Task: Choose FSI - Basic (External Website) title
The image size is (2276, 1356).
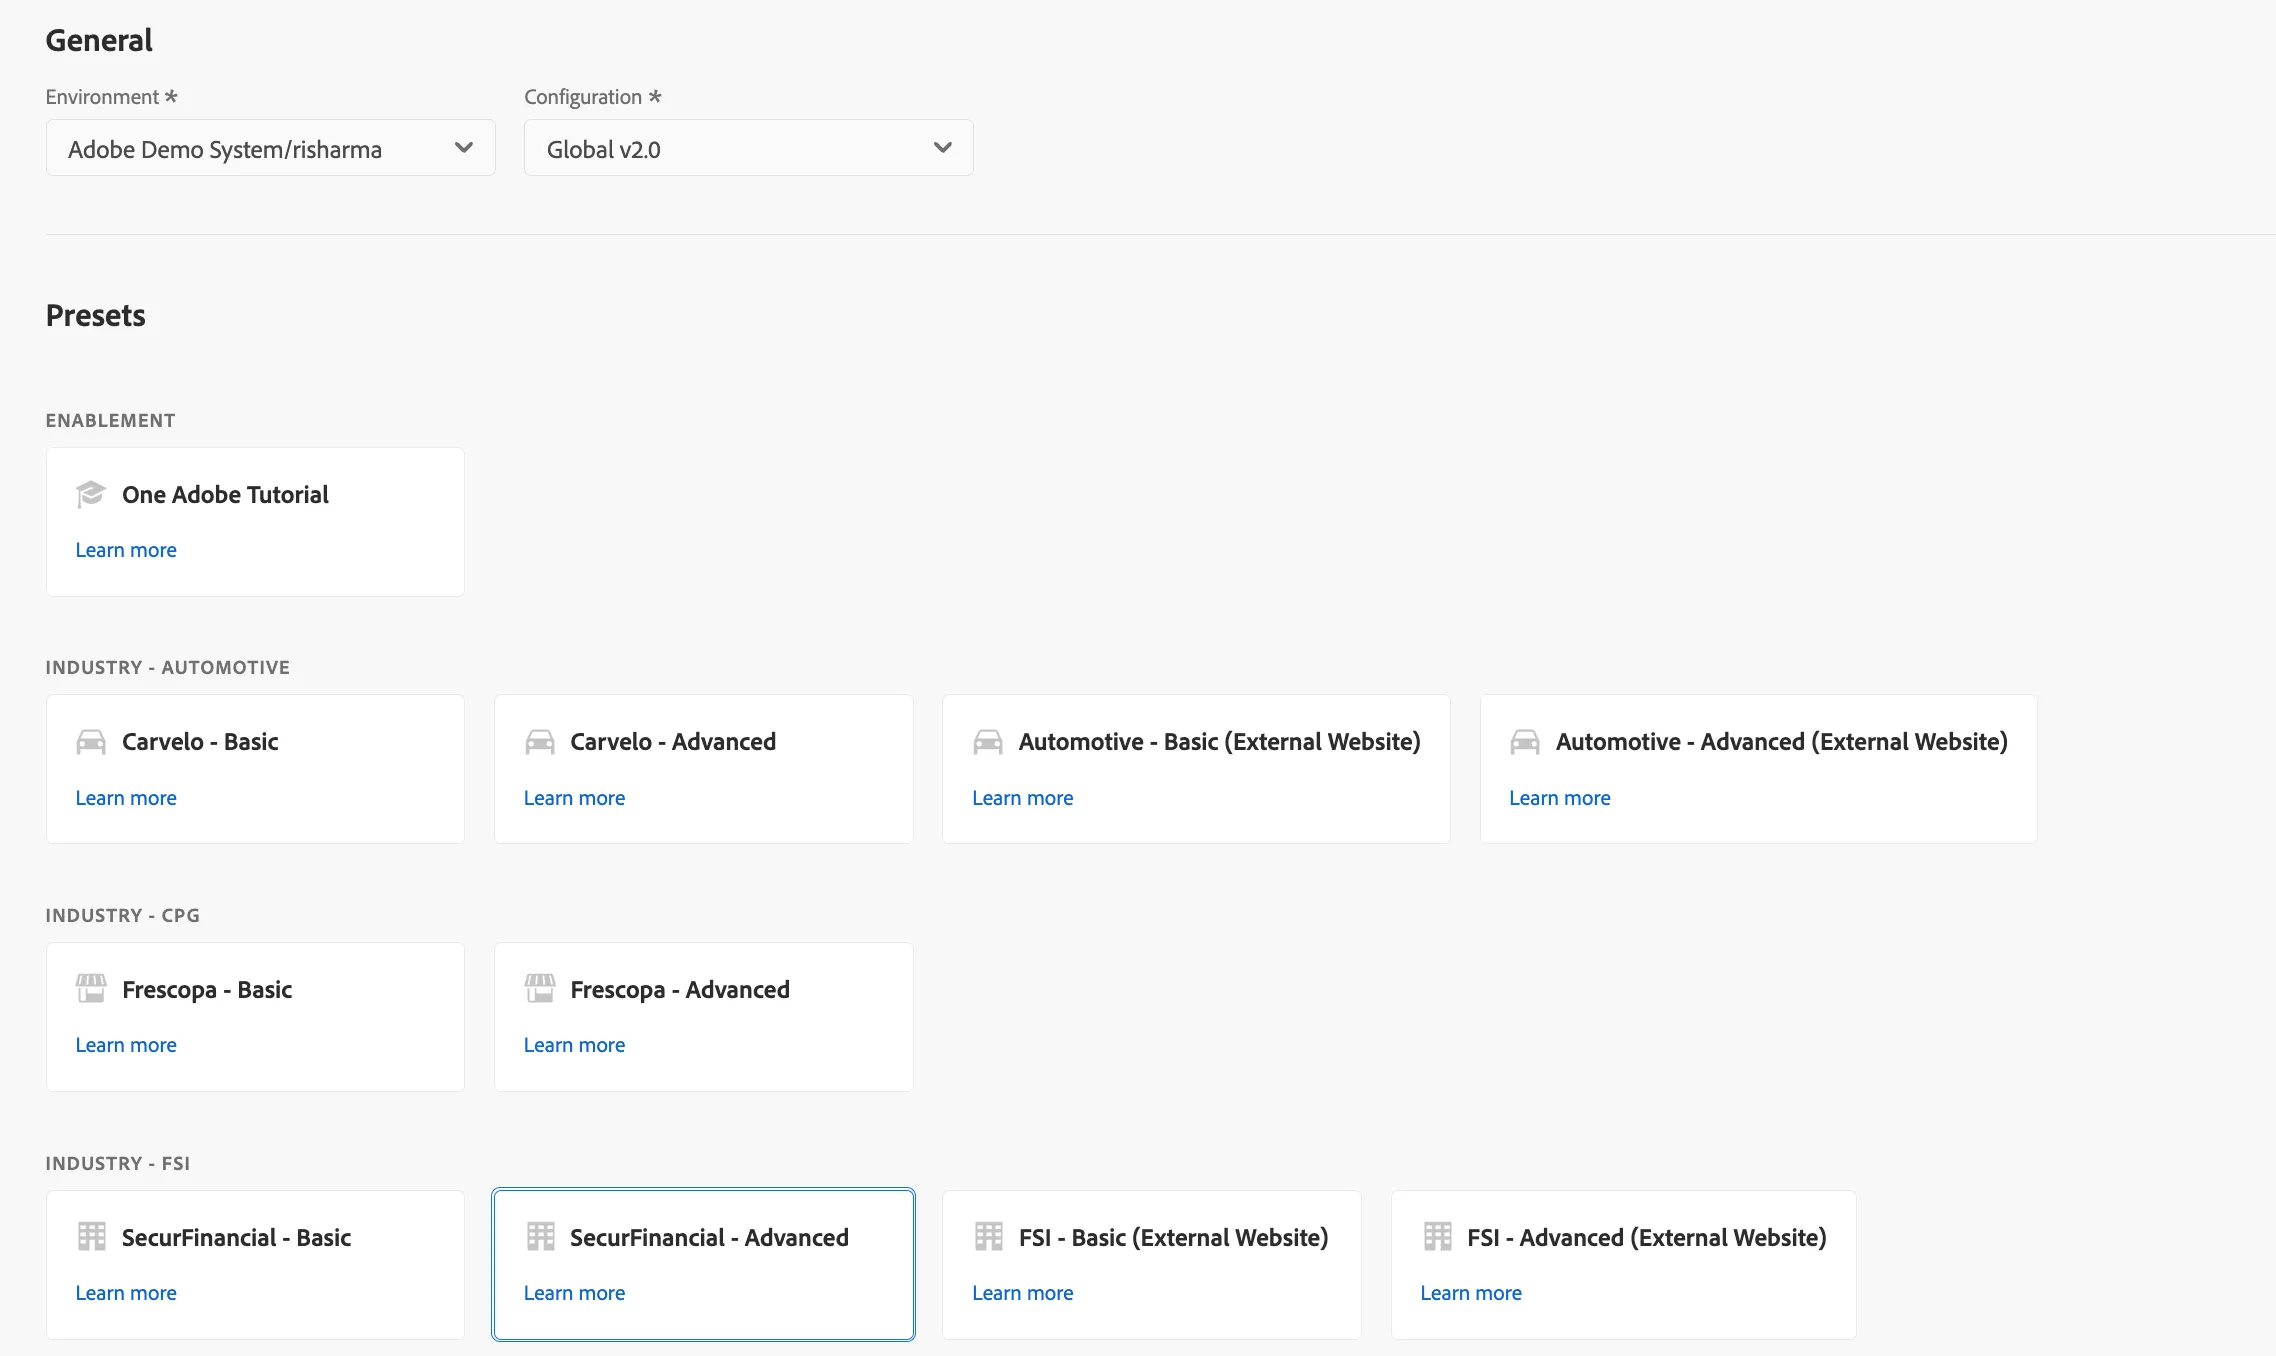Action: 1173,1238
